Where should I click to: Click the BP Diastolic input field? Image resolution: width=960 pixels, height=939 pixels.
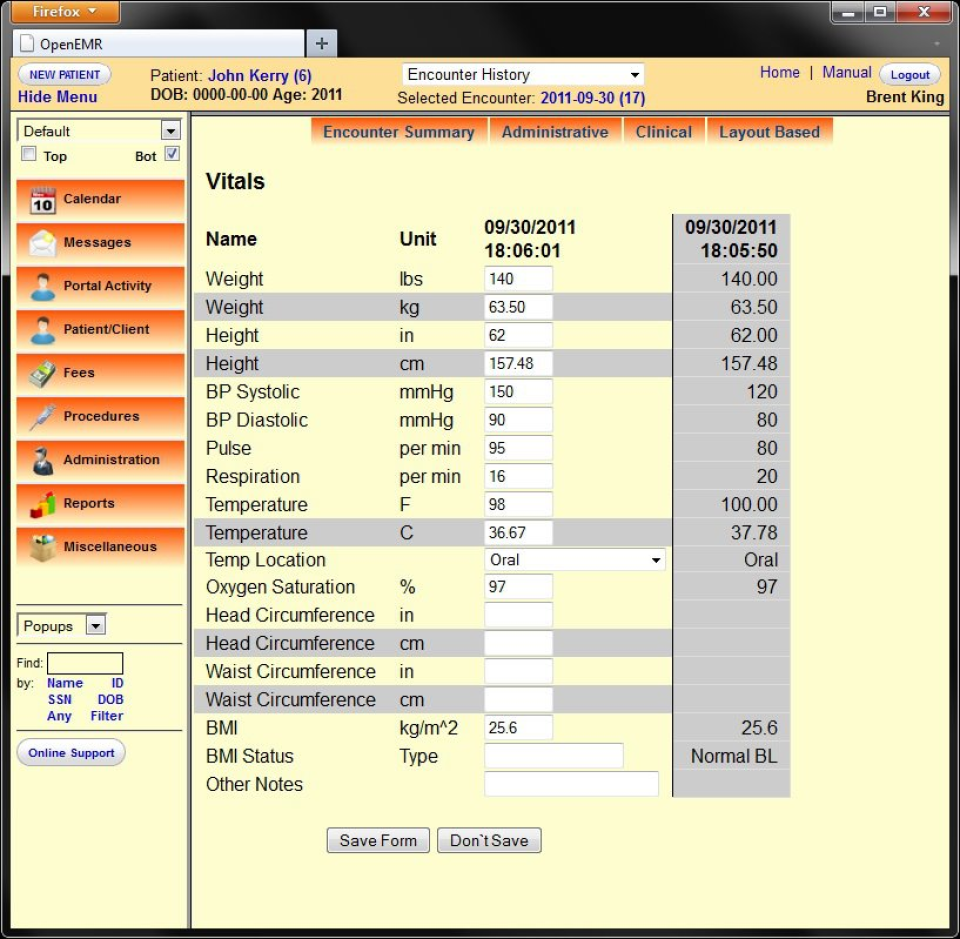coord(518,419)
